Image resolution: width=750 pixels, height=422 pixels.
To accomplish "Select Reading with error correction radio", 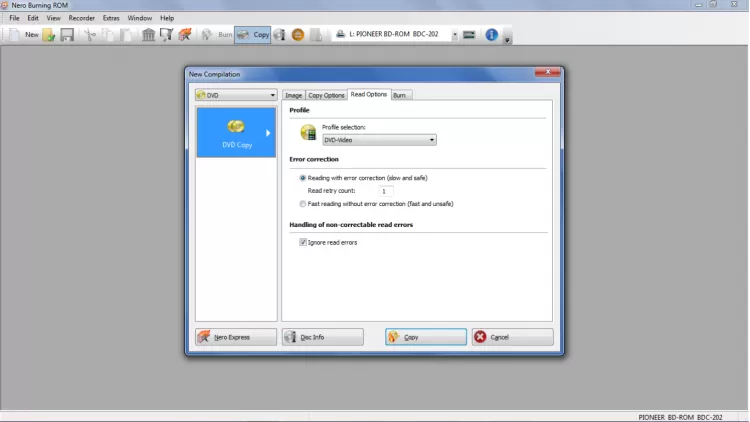I will pyautogui.click(x=303, y=178).
